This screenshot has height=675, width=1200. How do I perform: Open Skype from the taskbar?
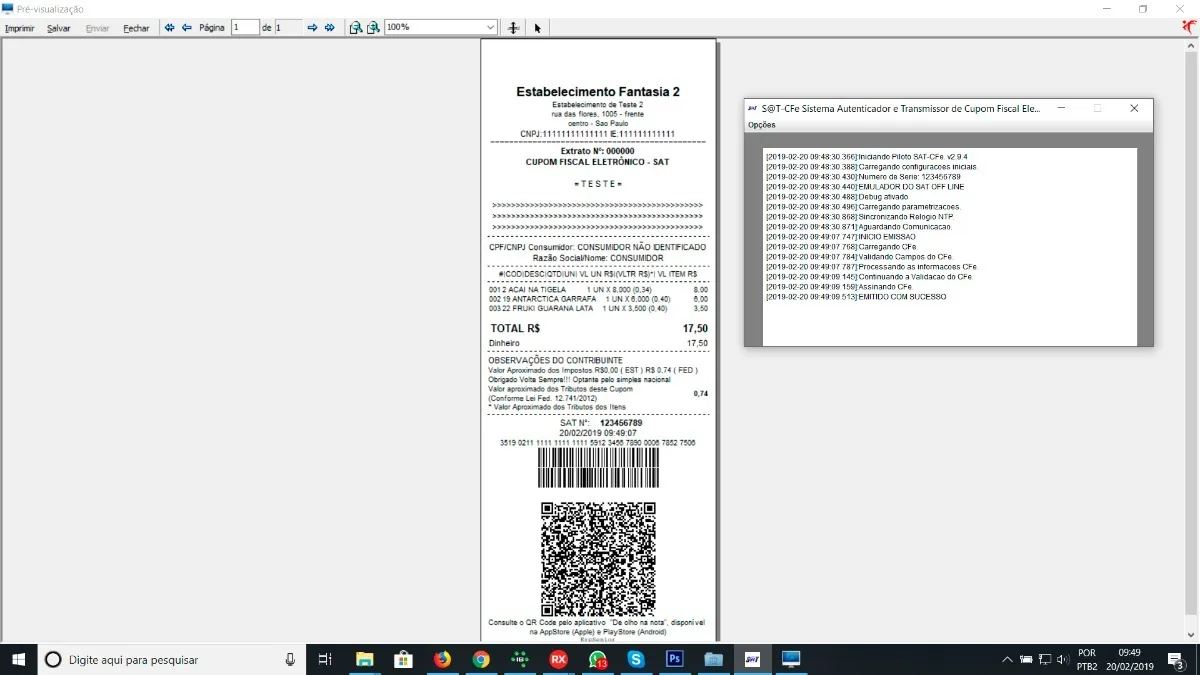point(635,660)
